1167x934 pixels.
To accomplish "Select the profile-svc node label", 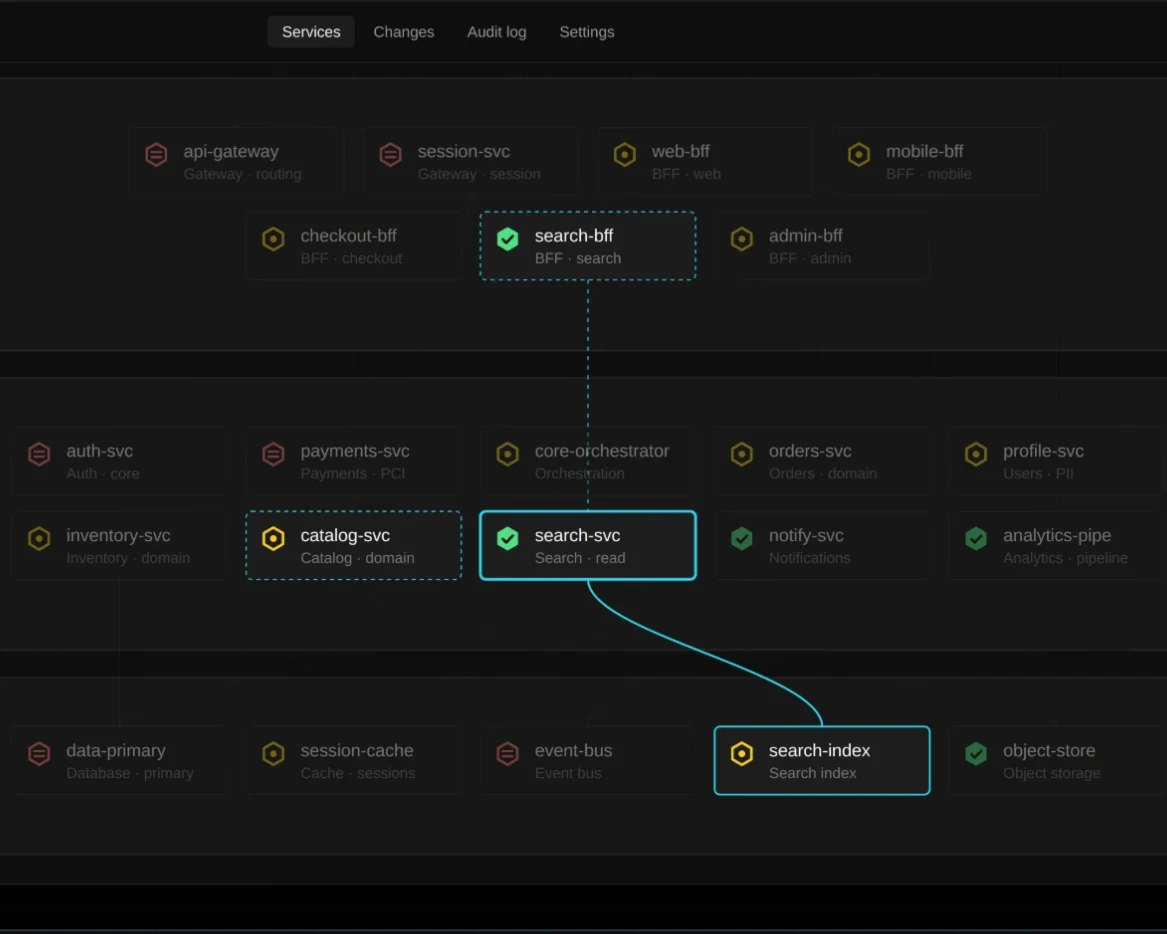I will point(1043,451).
